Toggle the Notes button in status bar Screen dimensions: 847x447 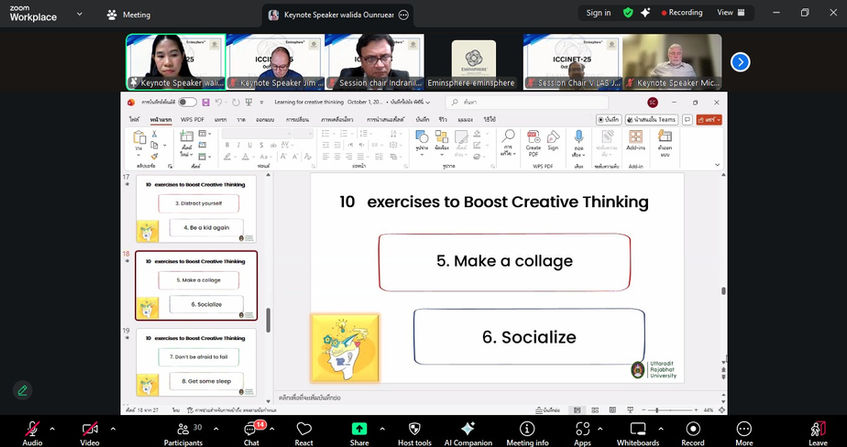click(x=548, y=410)
